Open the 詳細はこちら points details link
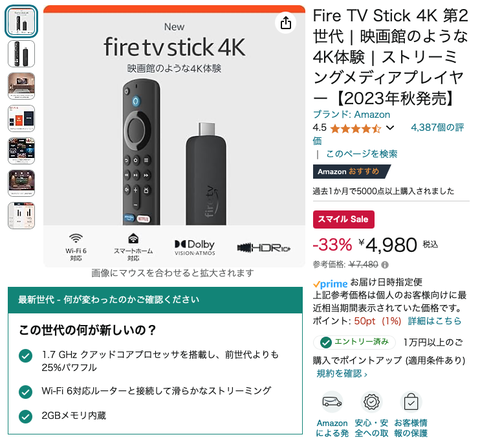This screenshot has width=480, height=439. coord(434,321)
